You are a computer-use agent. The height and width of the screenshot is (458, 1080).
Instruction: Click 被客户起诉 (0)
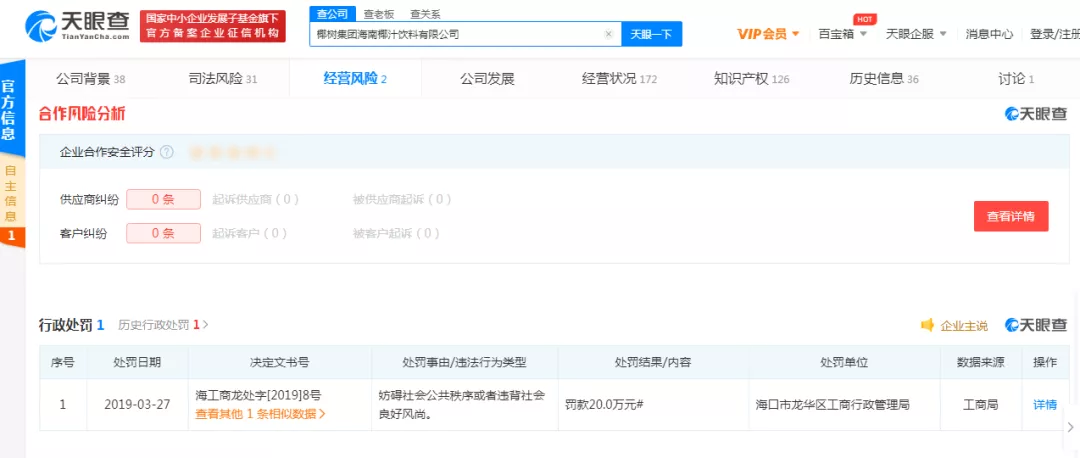point(396,233)
